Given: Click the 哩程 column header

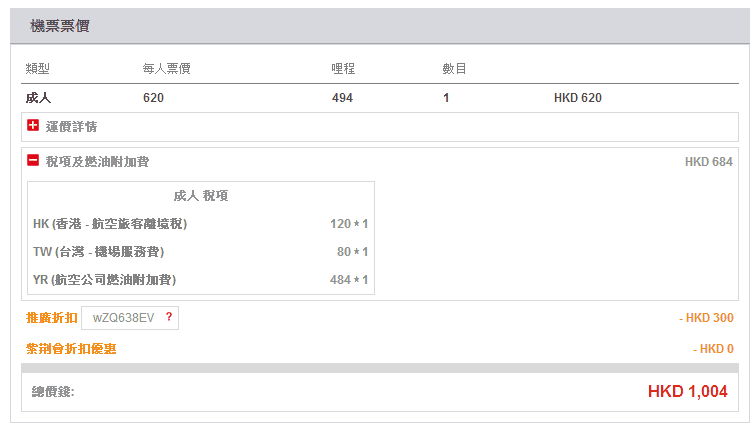Looking at the screenshot, I should pyautogui.click(x=344, y=69).
